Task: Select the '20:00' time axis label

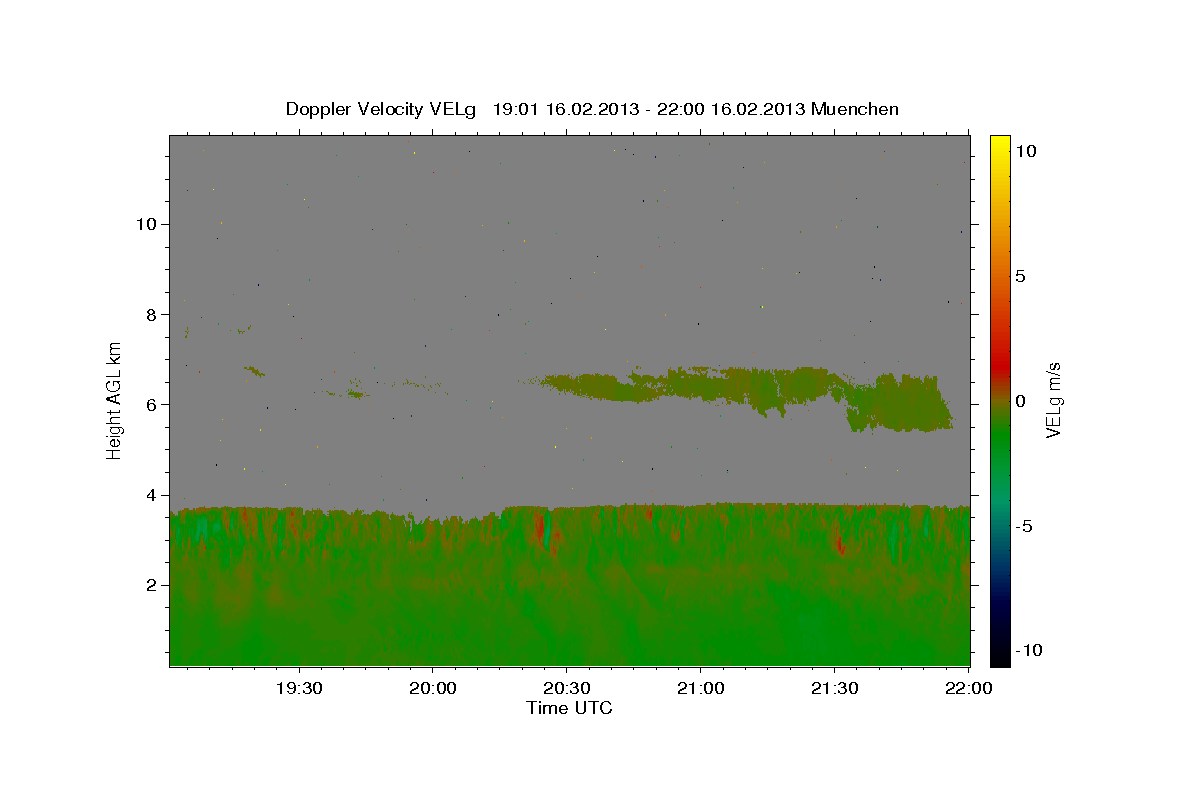Action: click(433, 688)
